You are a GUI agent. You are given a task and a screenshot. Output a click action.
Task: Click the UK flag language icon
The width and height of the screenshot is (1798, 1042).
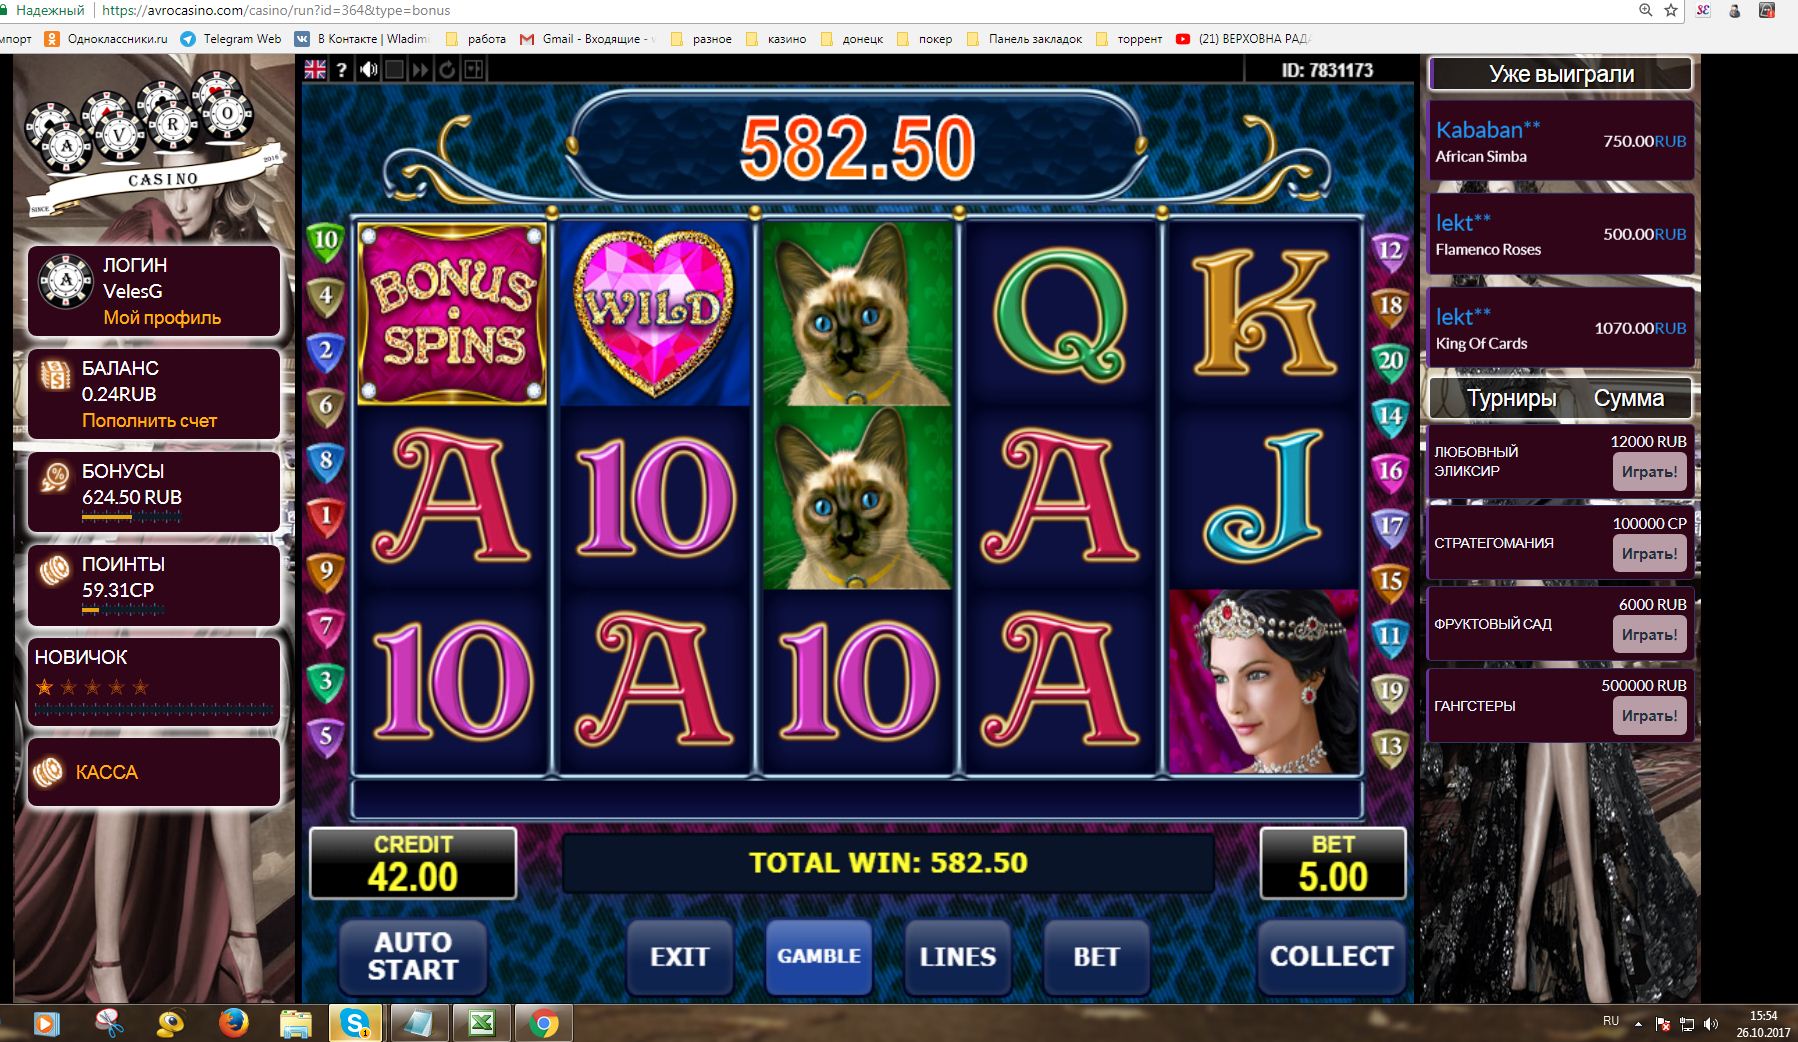pyautogui.click(x=315, y=69)
